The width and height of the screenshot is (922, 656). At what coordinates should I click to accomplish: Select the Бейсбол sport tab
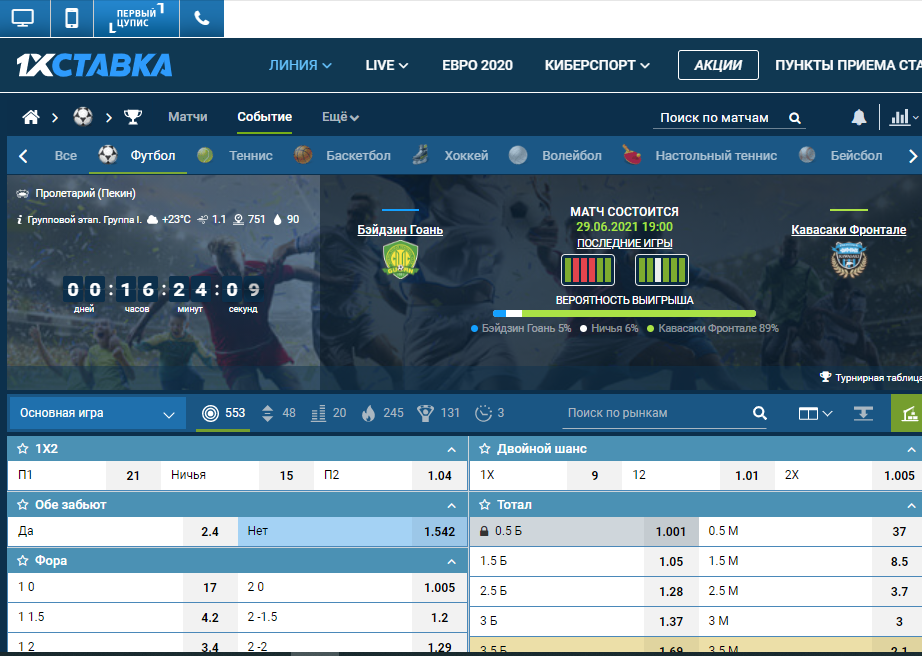(x=841, y=155)
